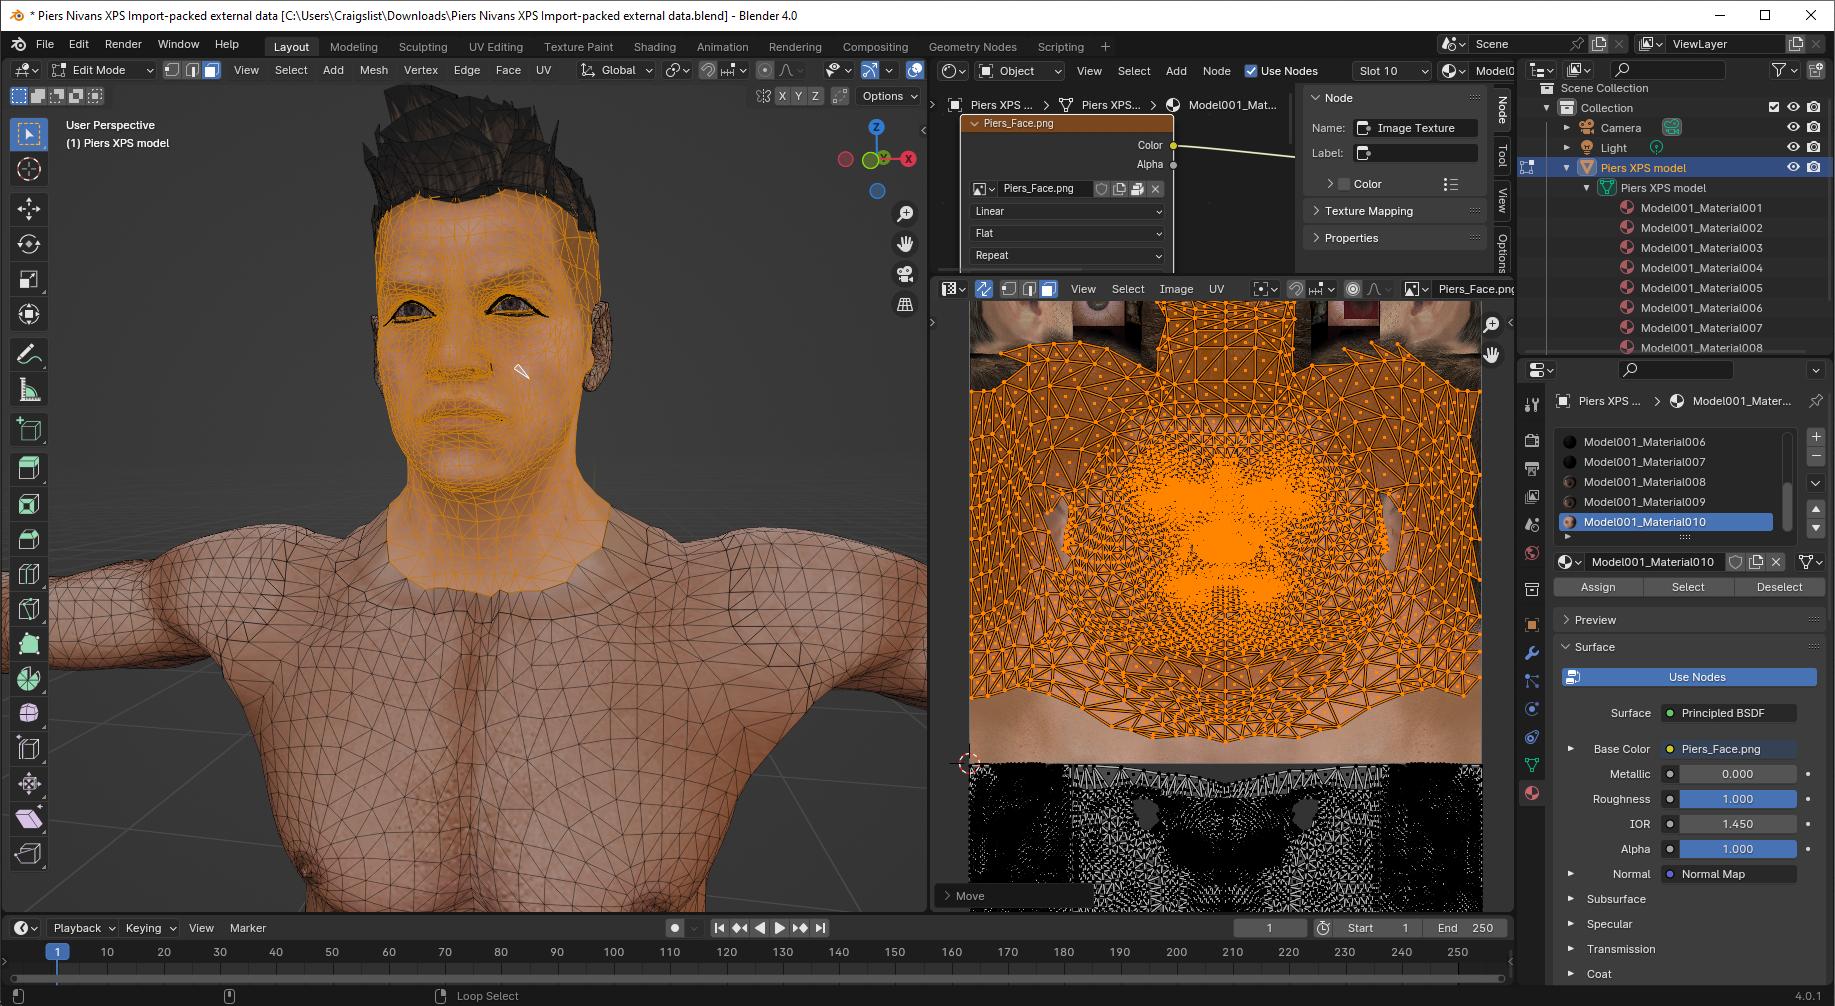The image size is (1835, 1006).
Task: Select the Rotate tool in viewport toolbar
Action: [x=29, y=244]
